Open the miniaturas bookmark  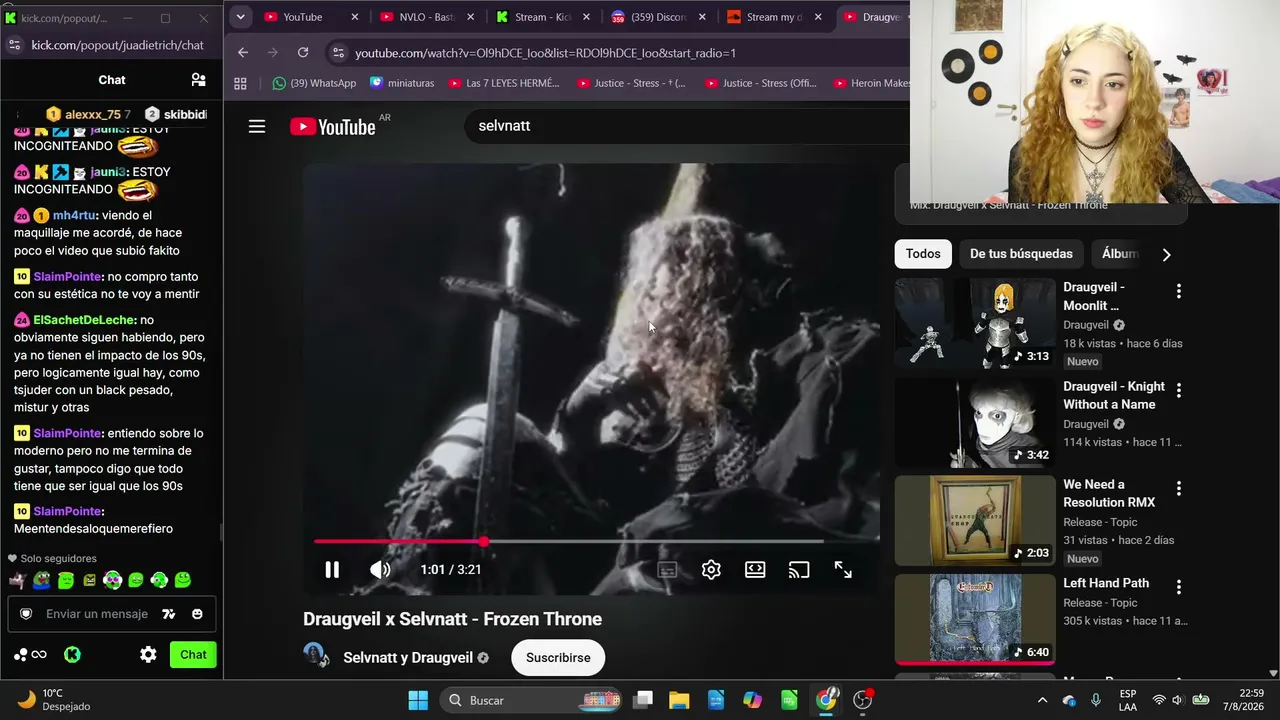click(x=402, y=84)
